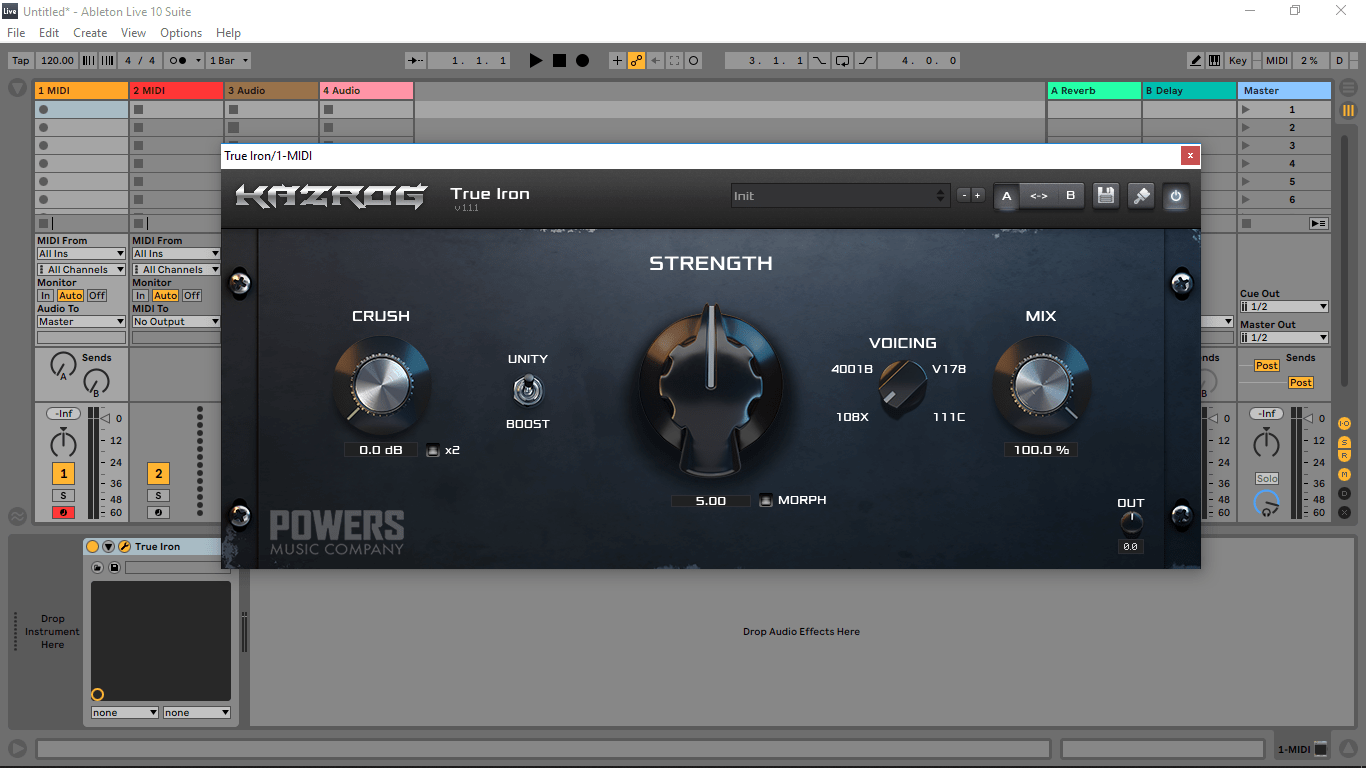Screen dimensions: 1366x768
Task: Open the Edit menu
Action: click(x=49, y=33)
